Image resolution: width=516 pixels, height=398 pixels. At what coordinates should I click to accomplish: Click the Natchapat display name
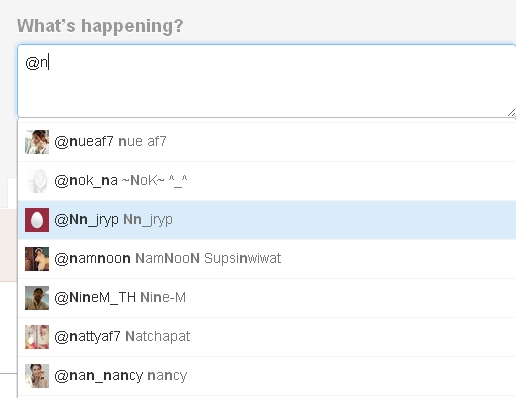pos(157,336)
